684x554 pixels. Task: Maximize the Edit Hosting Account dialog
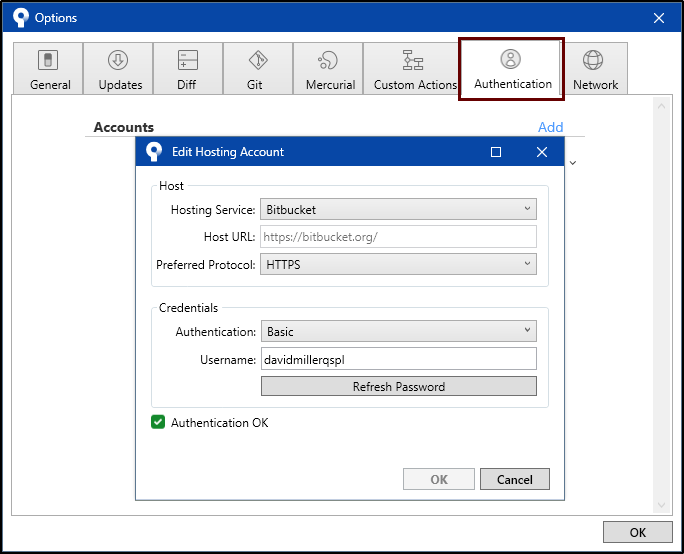[x=496, y=152]
